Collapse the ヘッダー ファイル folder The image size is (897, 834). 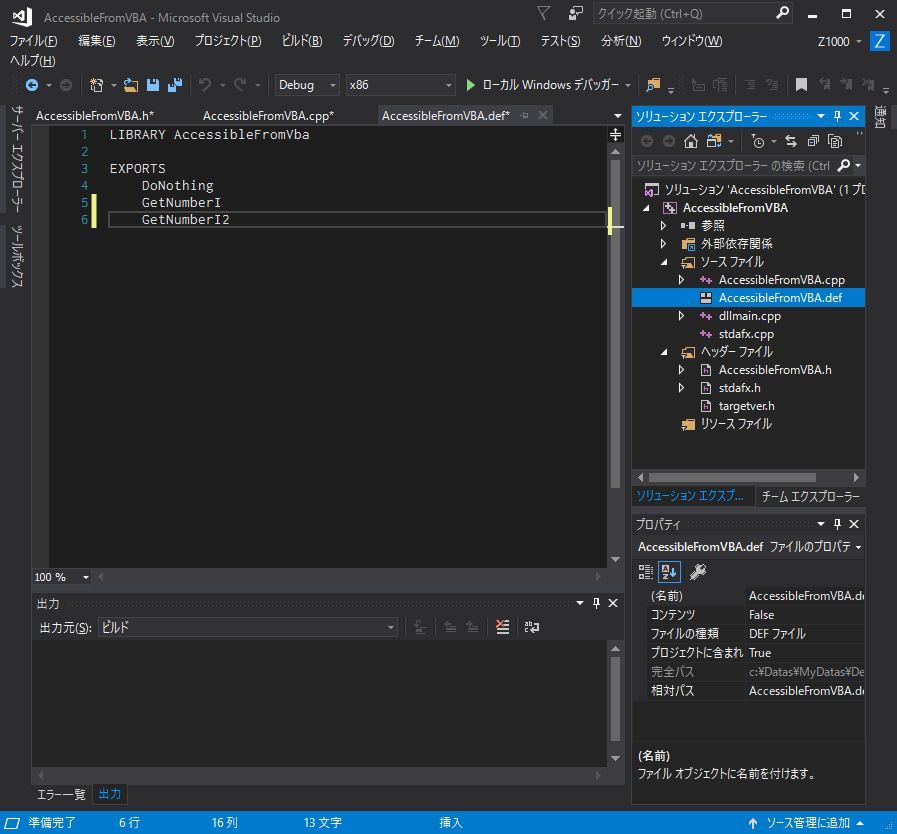click(x=664, y=352)
